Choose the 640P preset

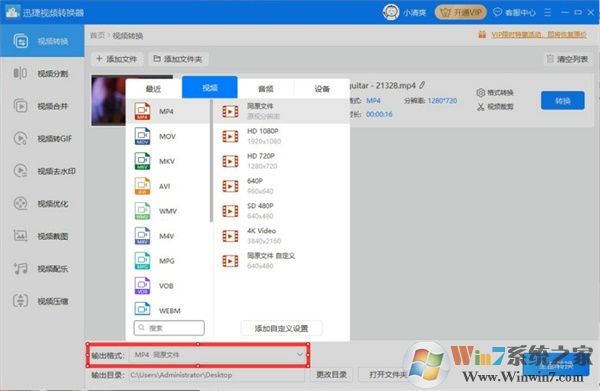point(282,186)
